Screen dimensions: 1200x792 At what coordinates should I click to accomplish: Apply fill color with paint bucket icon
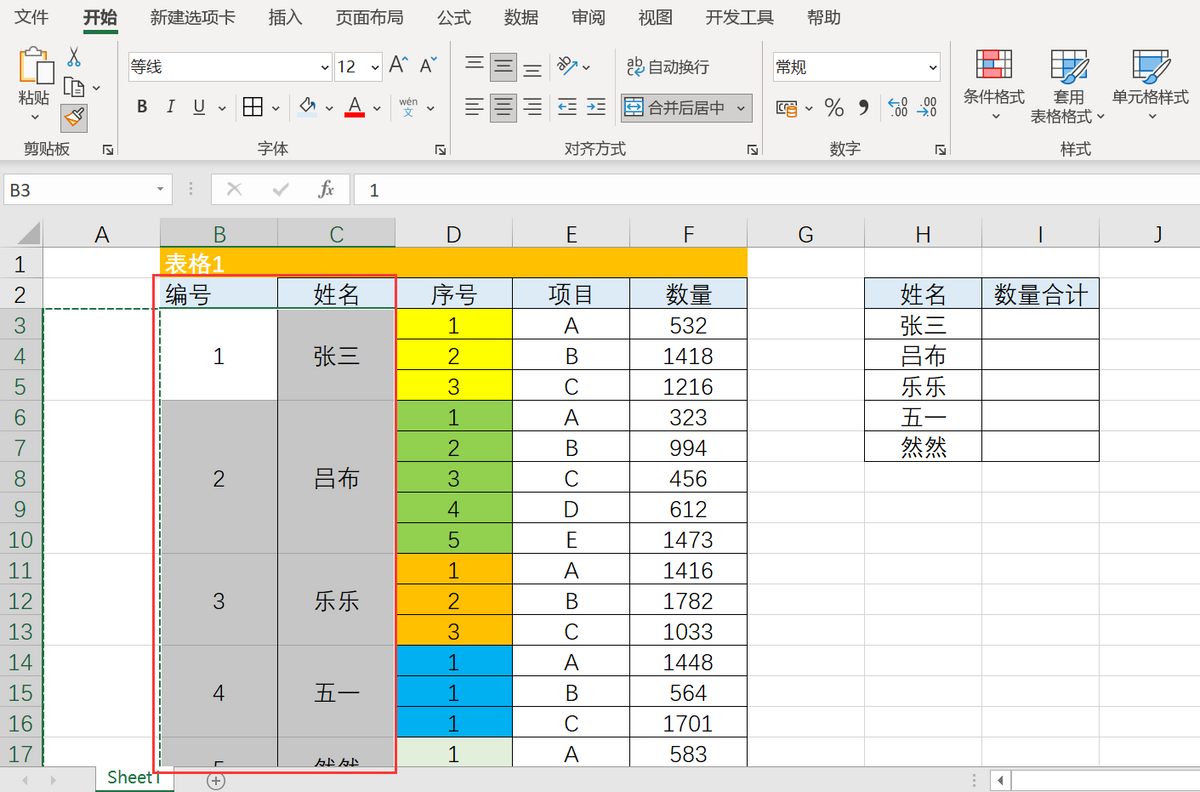tap(307, 107)
